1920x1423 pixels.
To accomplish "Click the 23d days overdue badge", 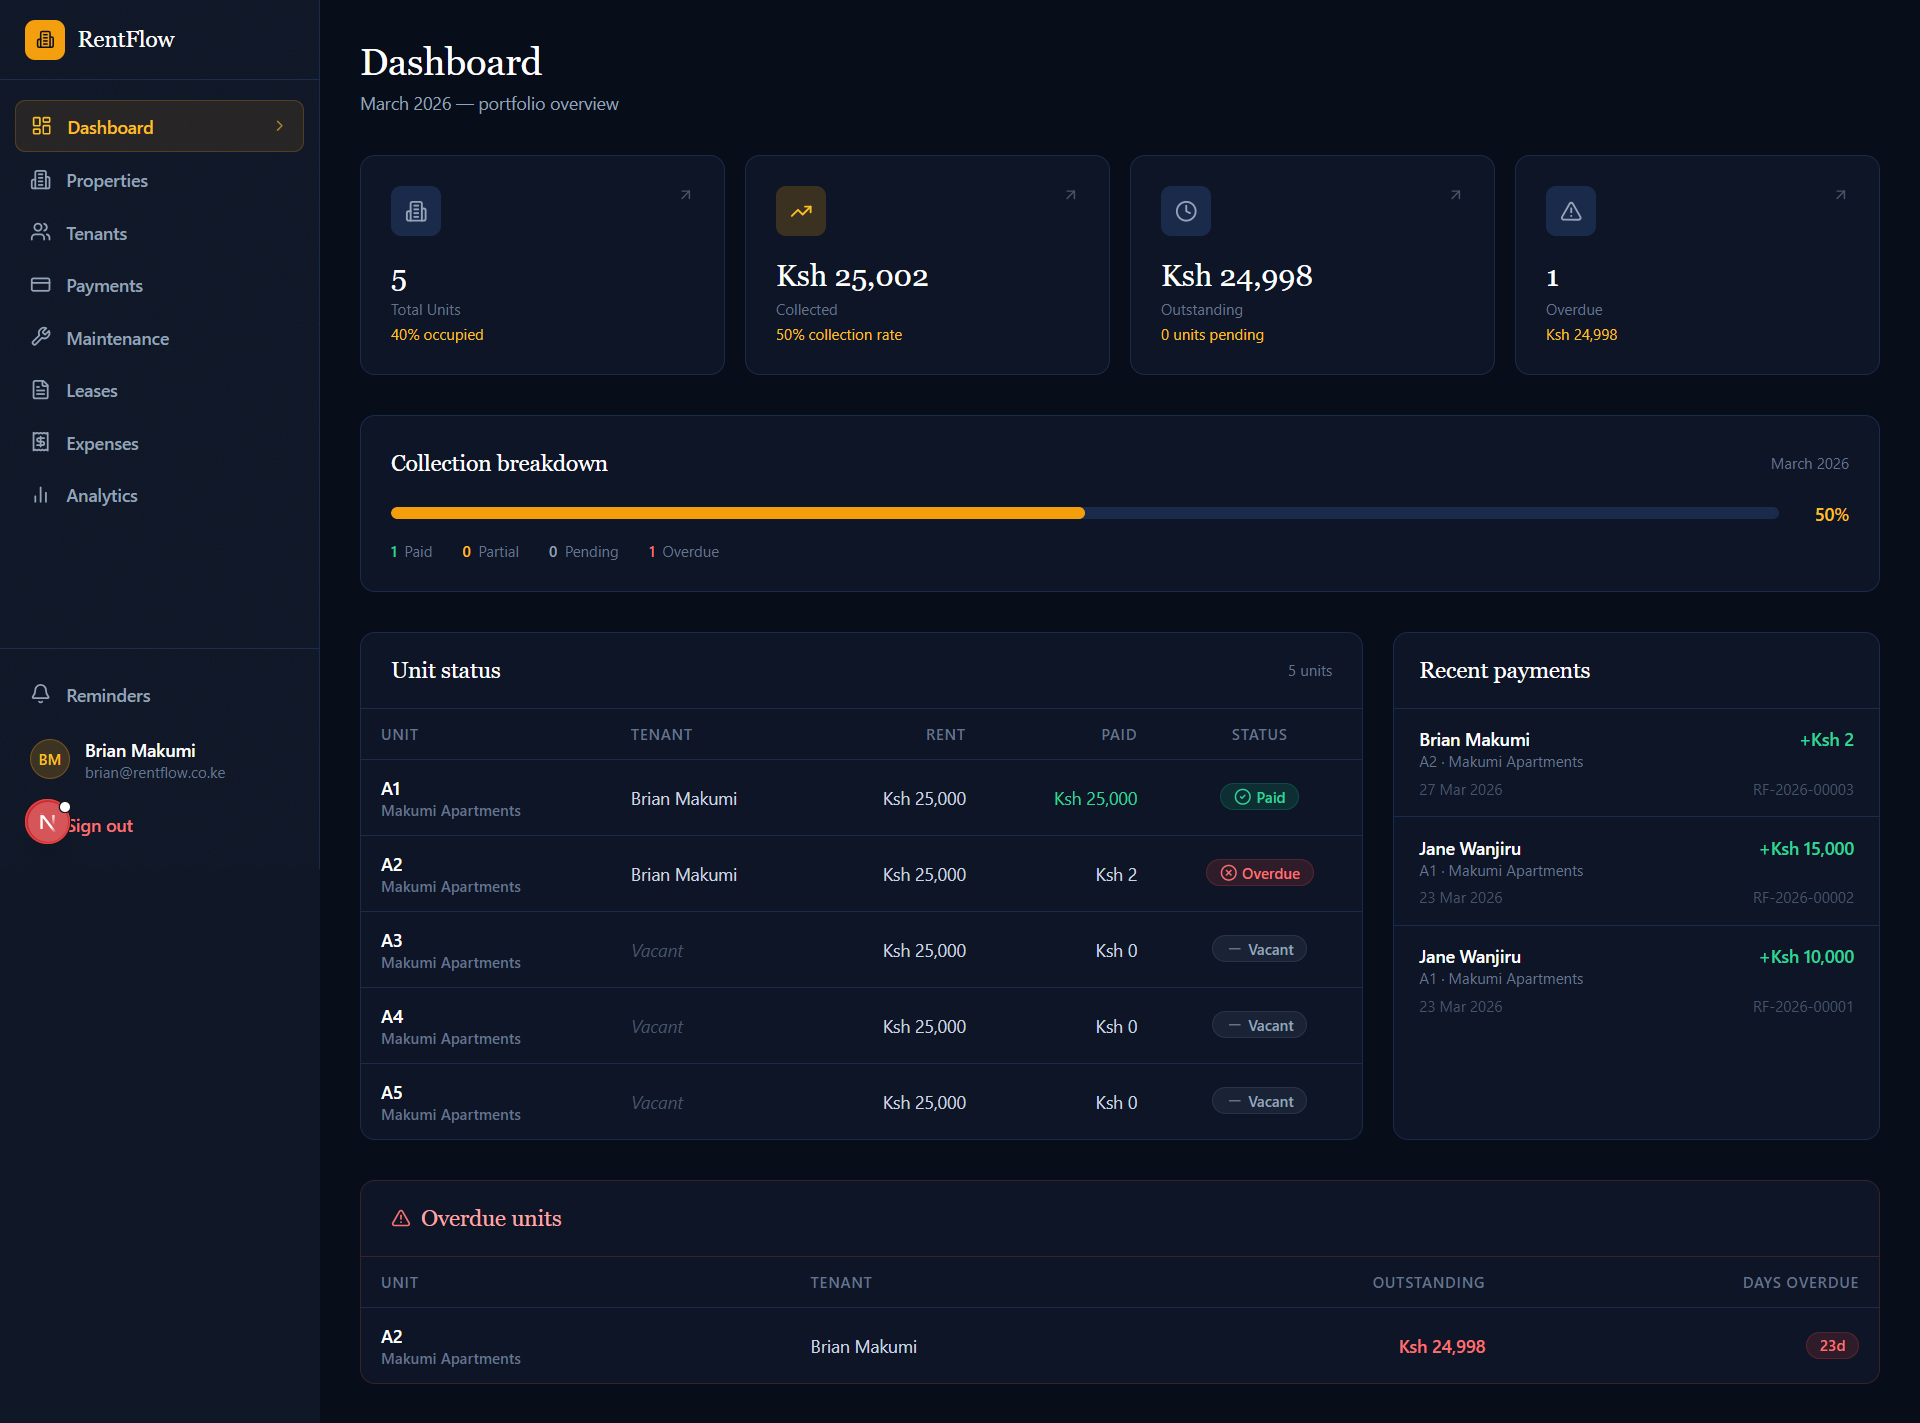I will point(1832,1345).
